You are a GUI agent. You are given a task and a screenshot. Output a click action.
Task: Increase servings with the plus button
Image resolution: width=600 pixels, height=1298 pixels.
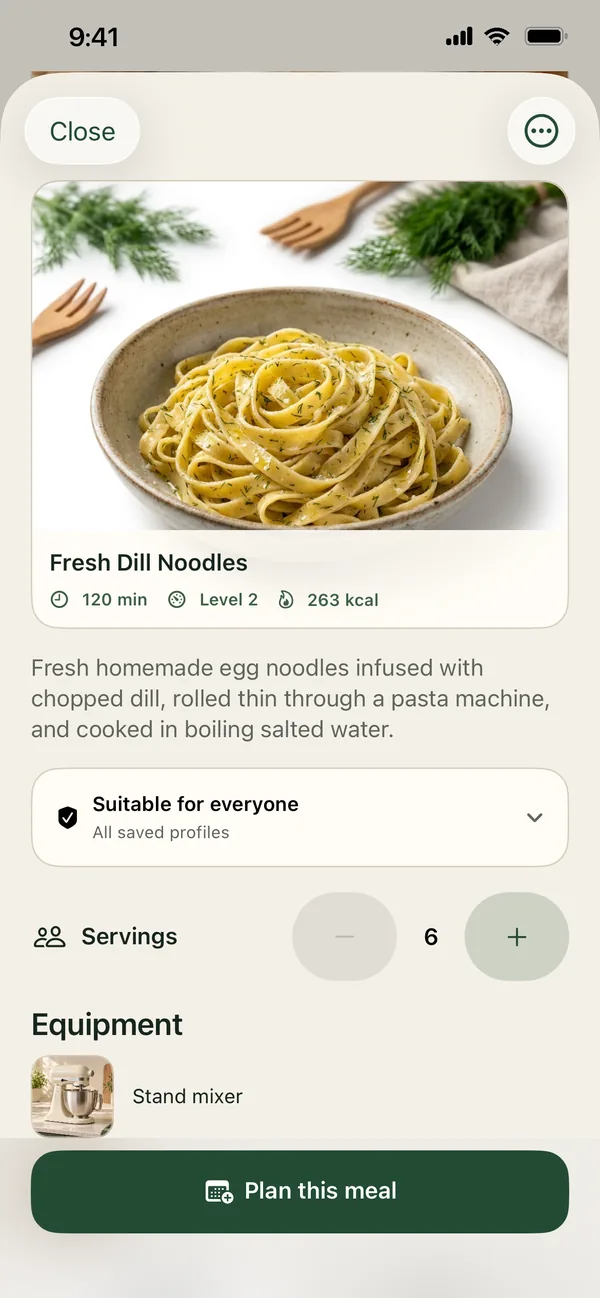pyautogui.click(x=517, y=937)
